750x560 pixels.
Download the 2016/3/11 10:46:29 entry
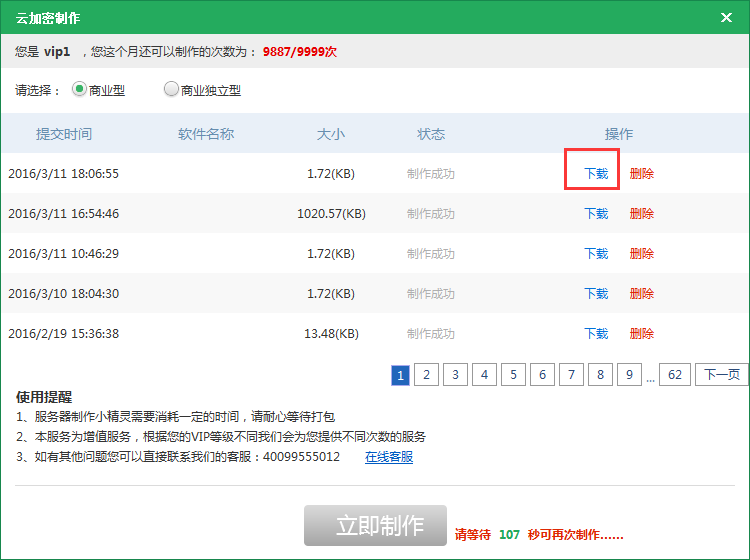point(596,253)
